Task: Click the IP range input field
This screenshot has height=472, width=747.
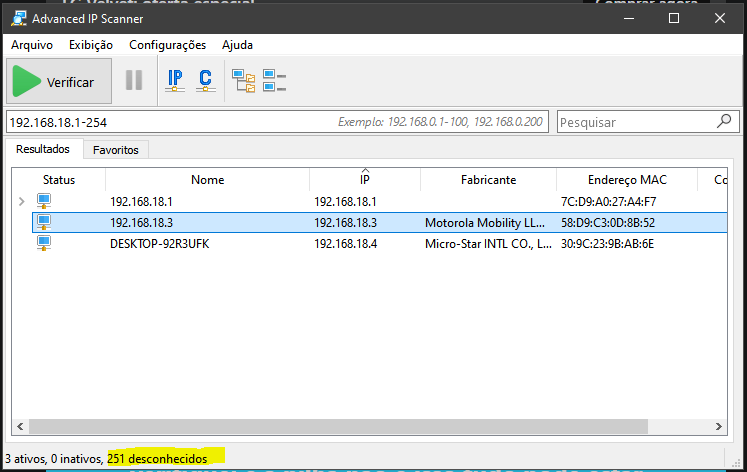Action: click(x=277, y=122)
